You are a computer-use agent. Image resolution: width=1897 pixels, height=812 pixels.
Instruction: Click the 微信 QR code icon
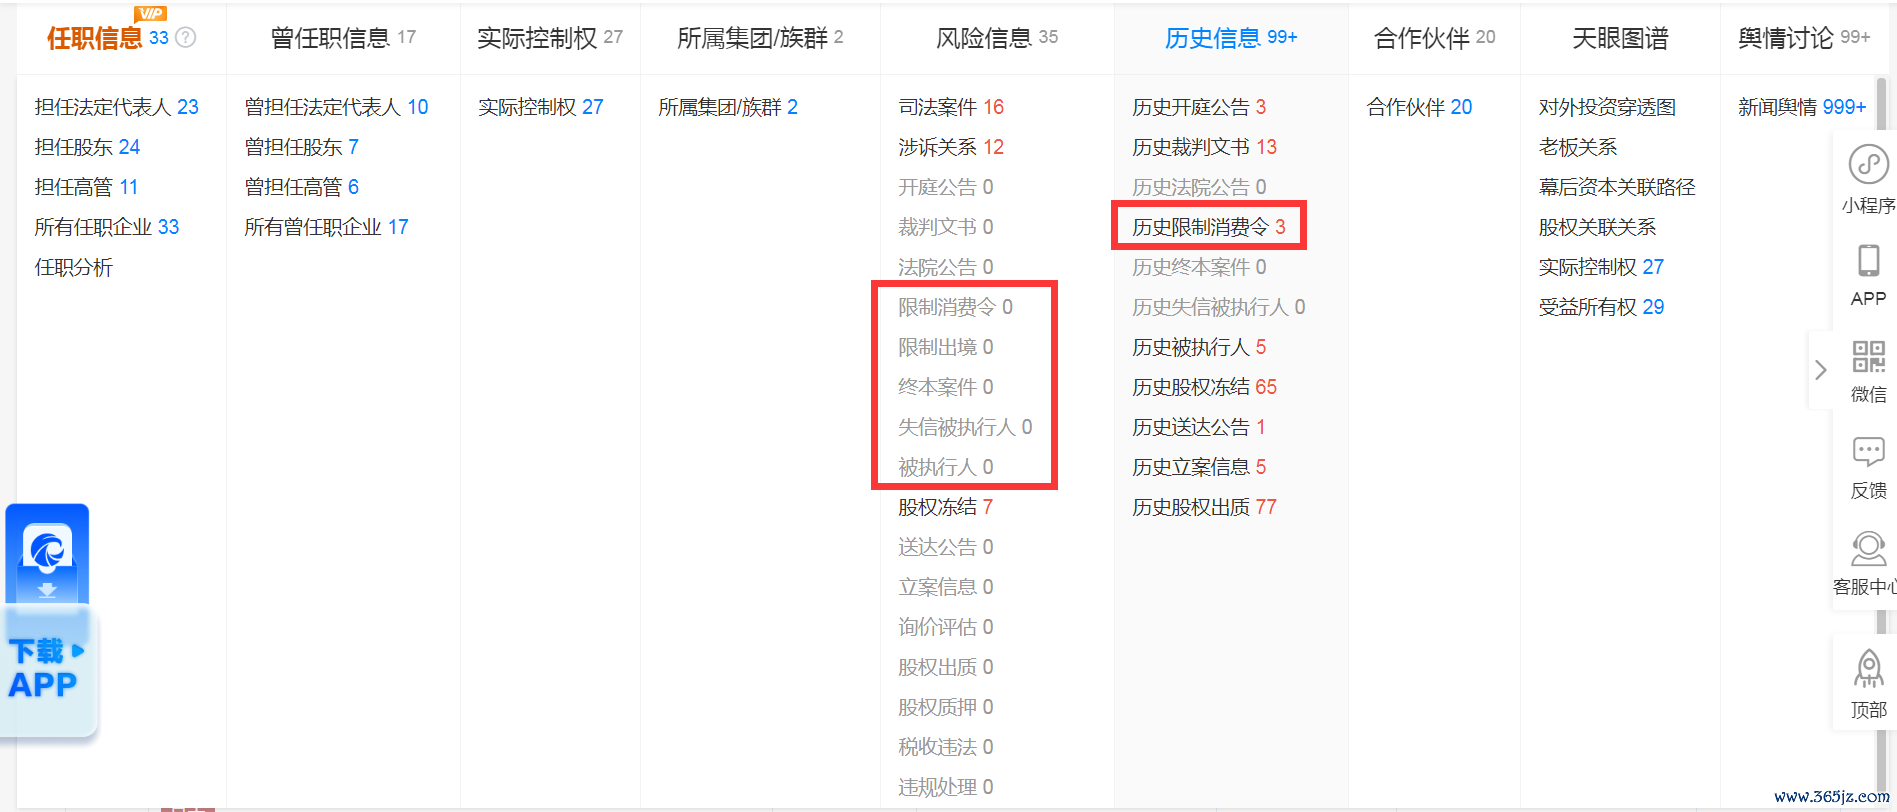pos(1867,357)
